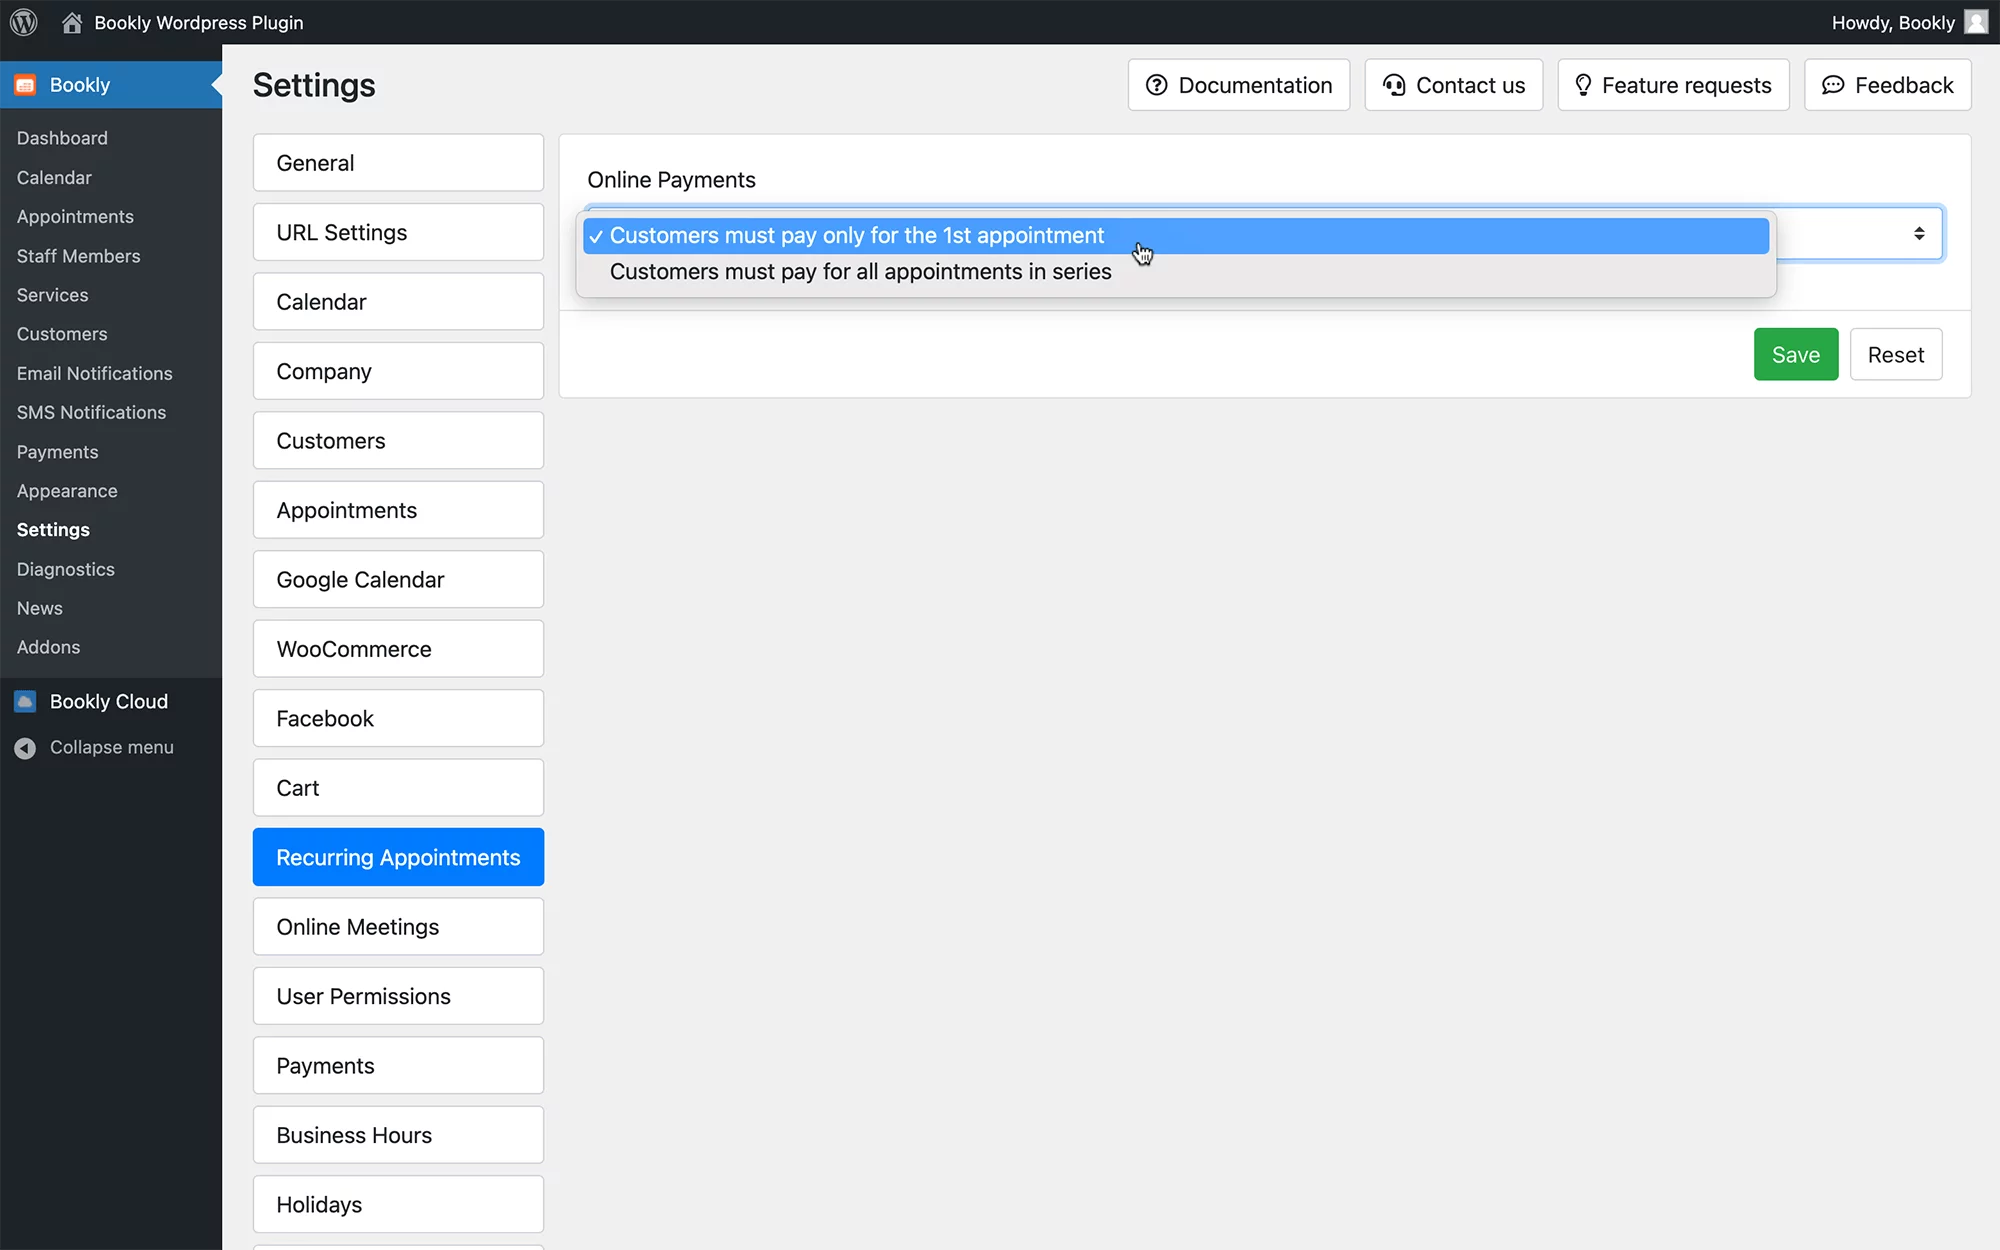Go to Appointments in sidebar menu

click(x=75, y=216)
